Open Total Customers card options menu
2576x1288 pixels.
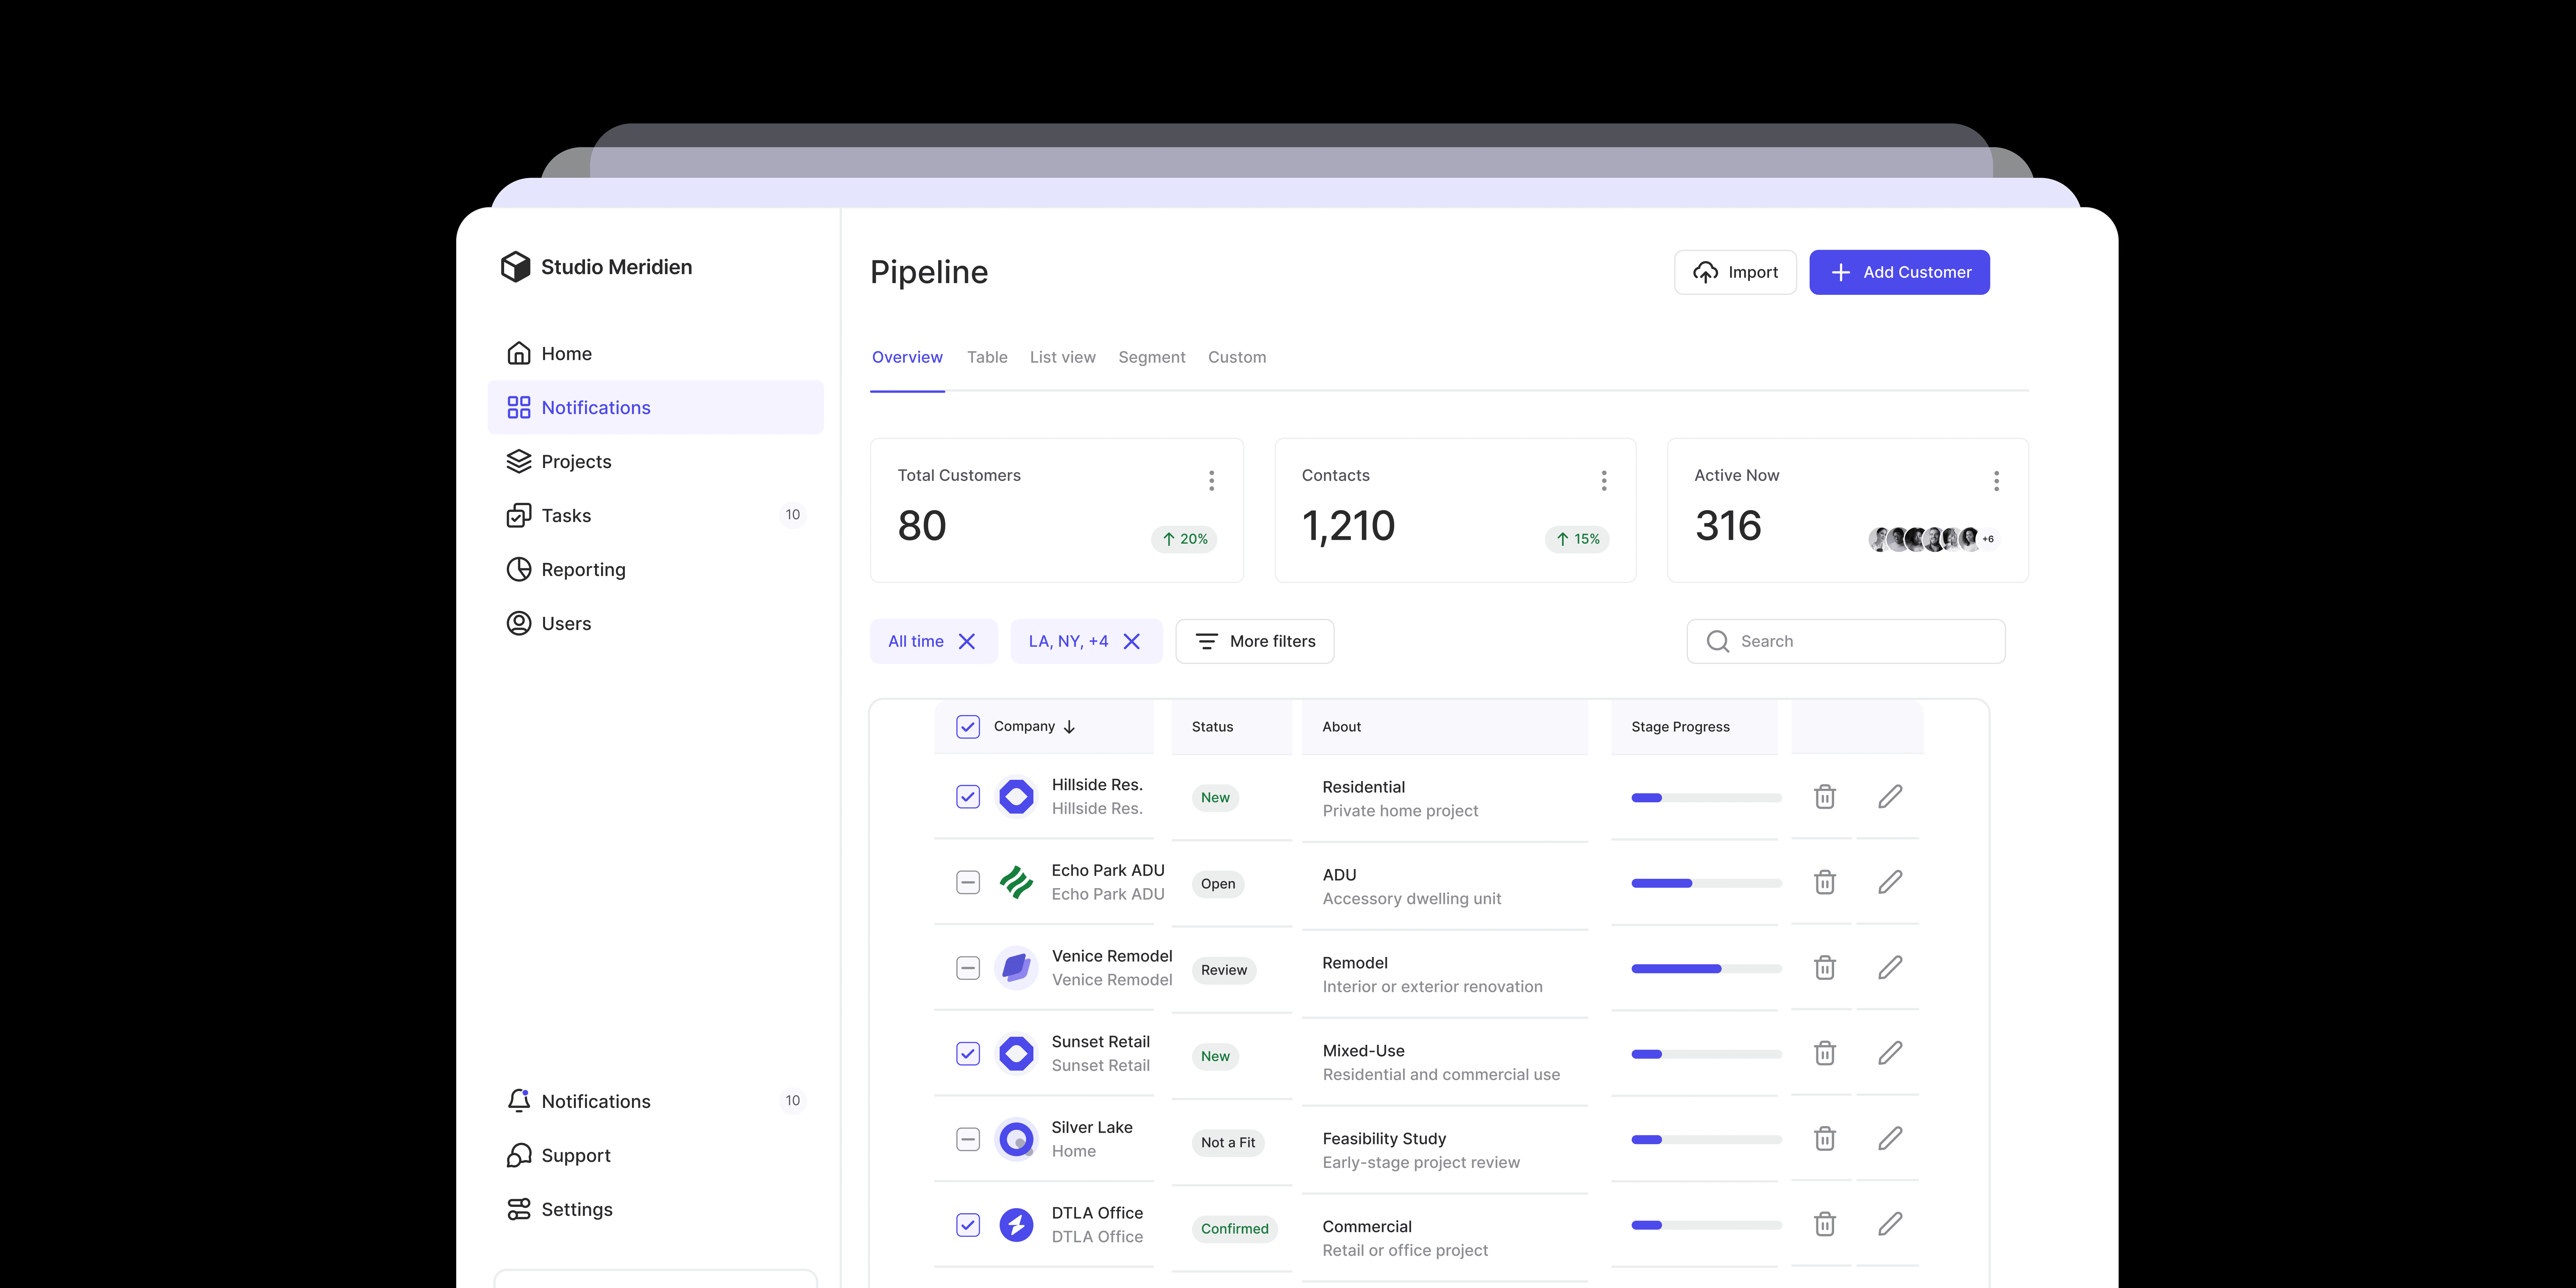coord(1211,481)
